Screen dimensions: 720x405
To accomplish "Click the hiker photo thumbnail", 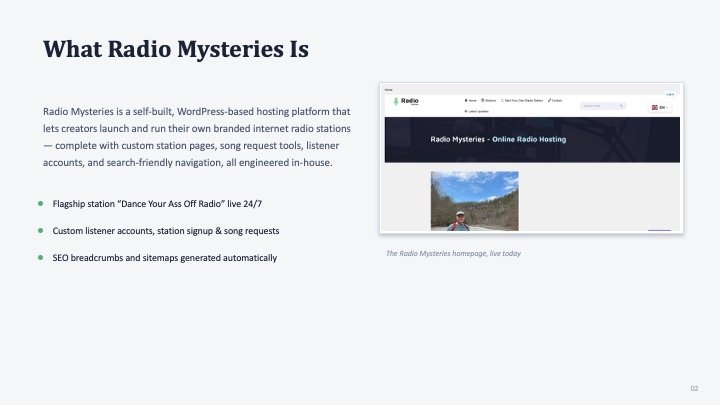I will click(474, 201).
